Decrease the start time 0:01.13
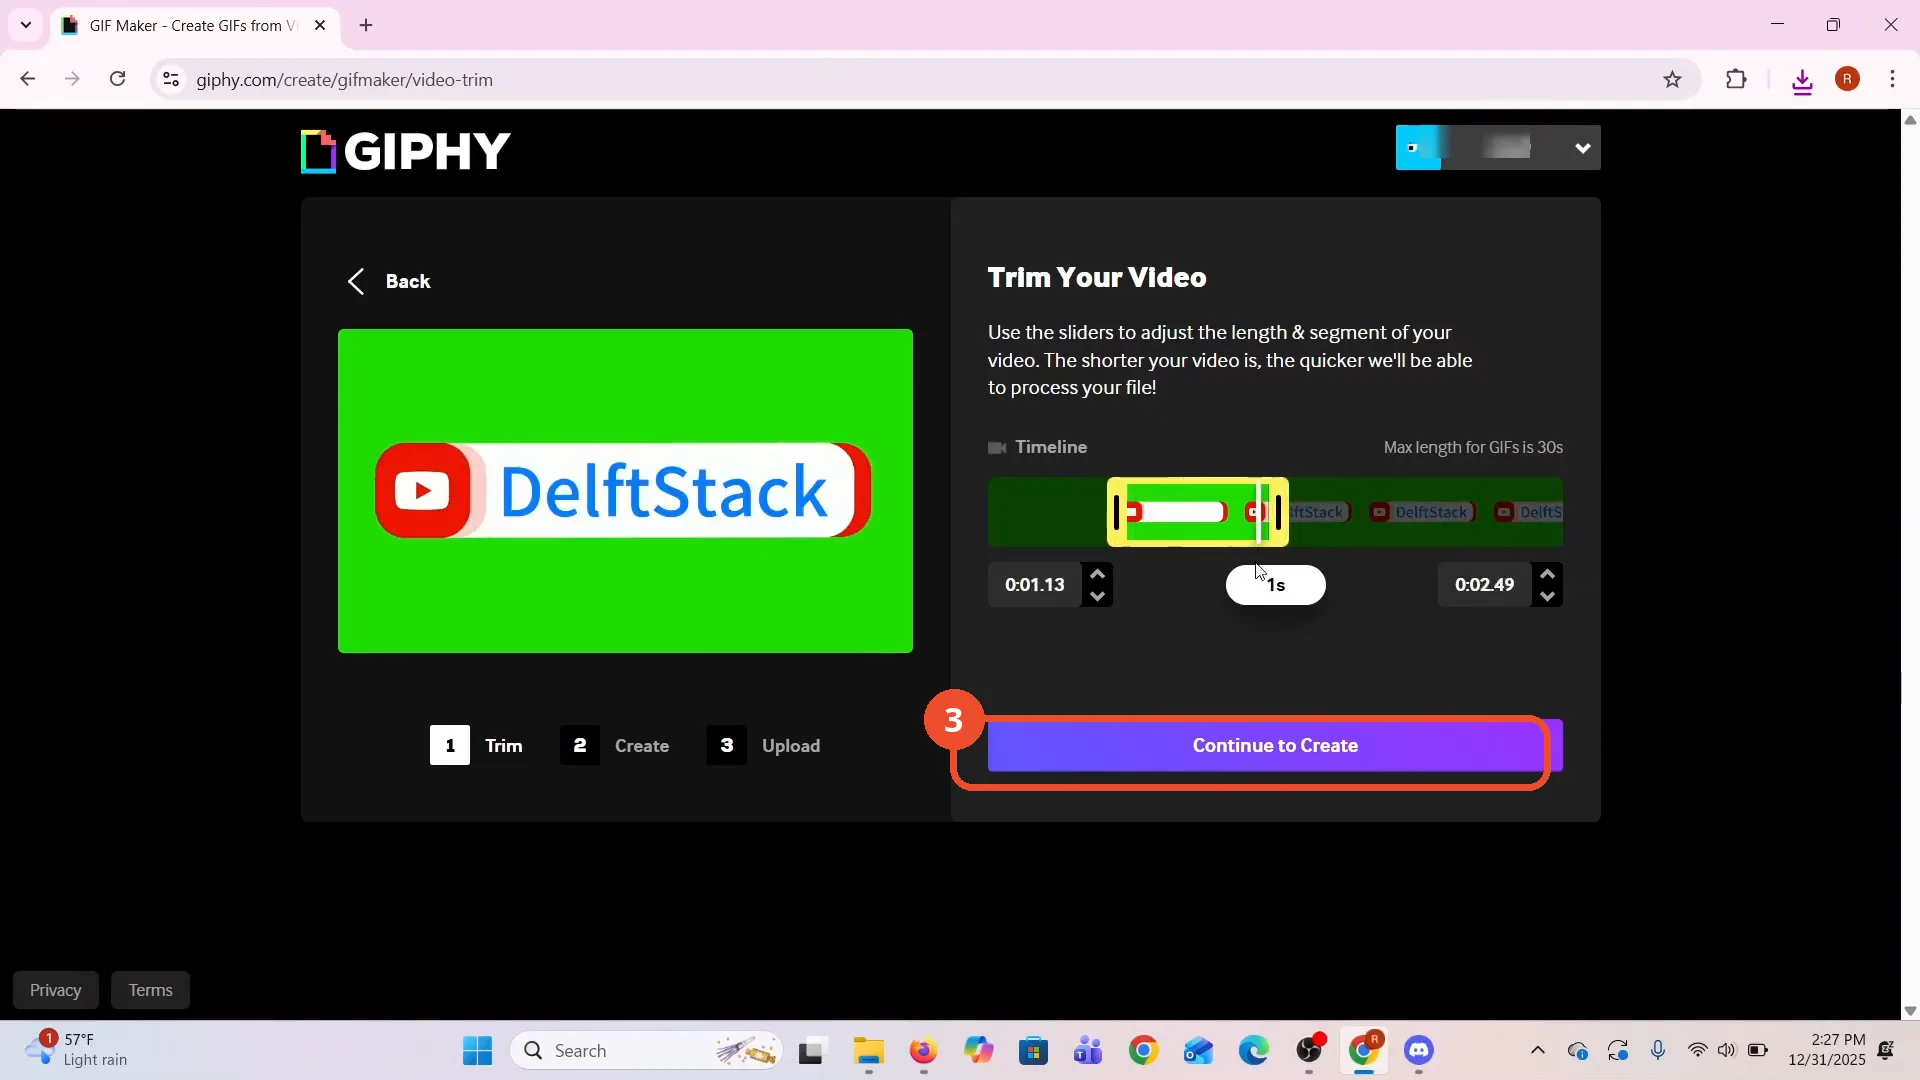 (x=1097, y=596)
